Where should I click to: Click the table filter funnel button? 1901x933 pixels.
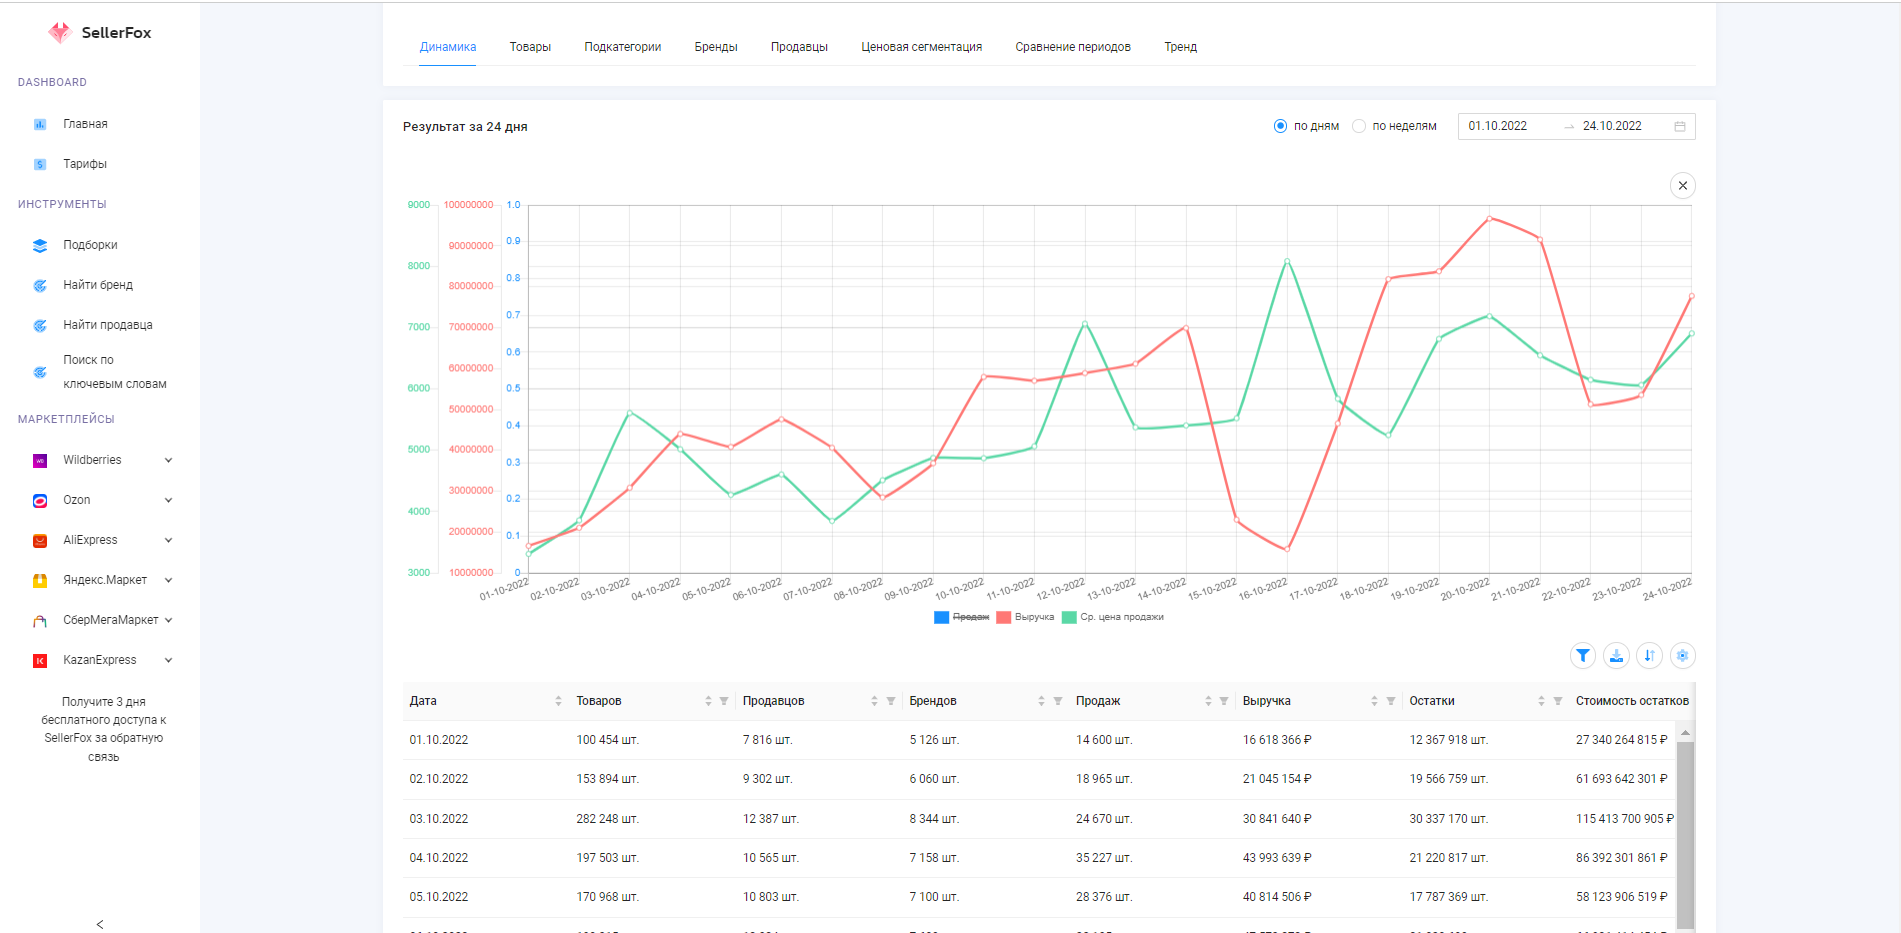pos(1582,656)
